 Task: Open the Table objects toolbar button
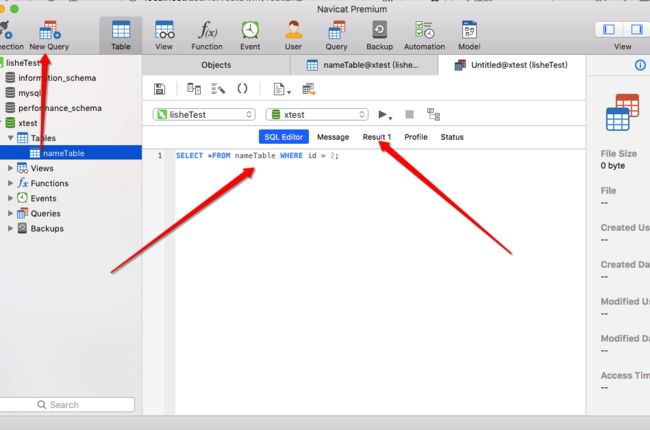click(121, 35)
